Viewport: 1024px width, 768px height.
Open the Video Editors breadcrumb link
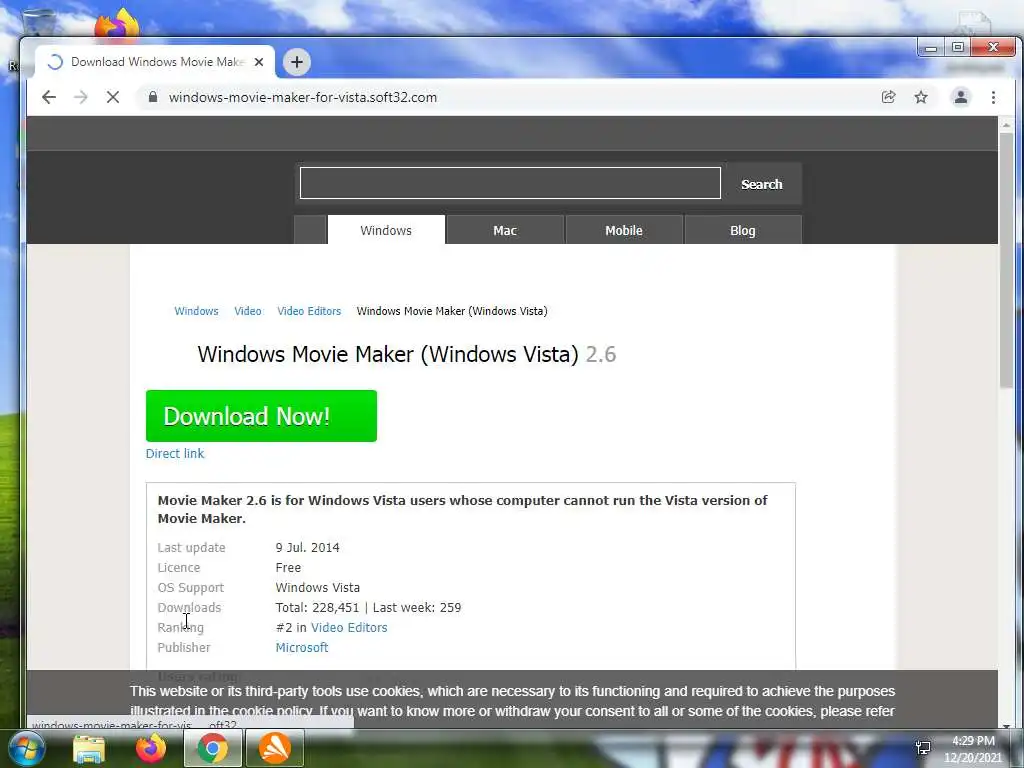309,311
